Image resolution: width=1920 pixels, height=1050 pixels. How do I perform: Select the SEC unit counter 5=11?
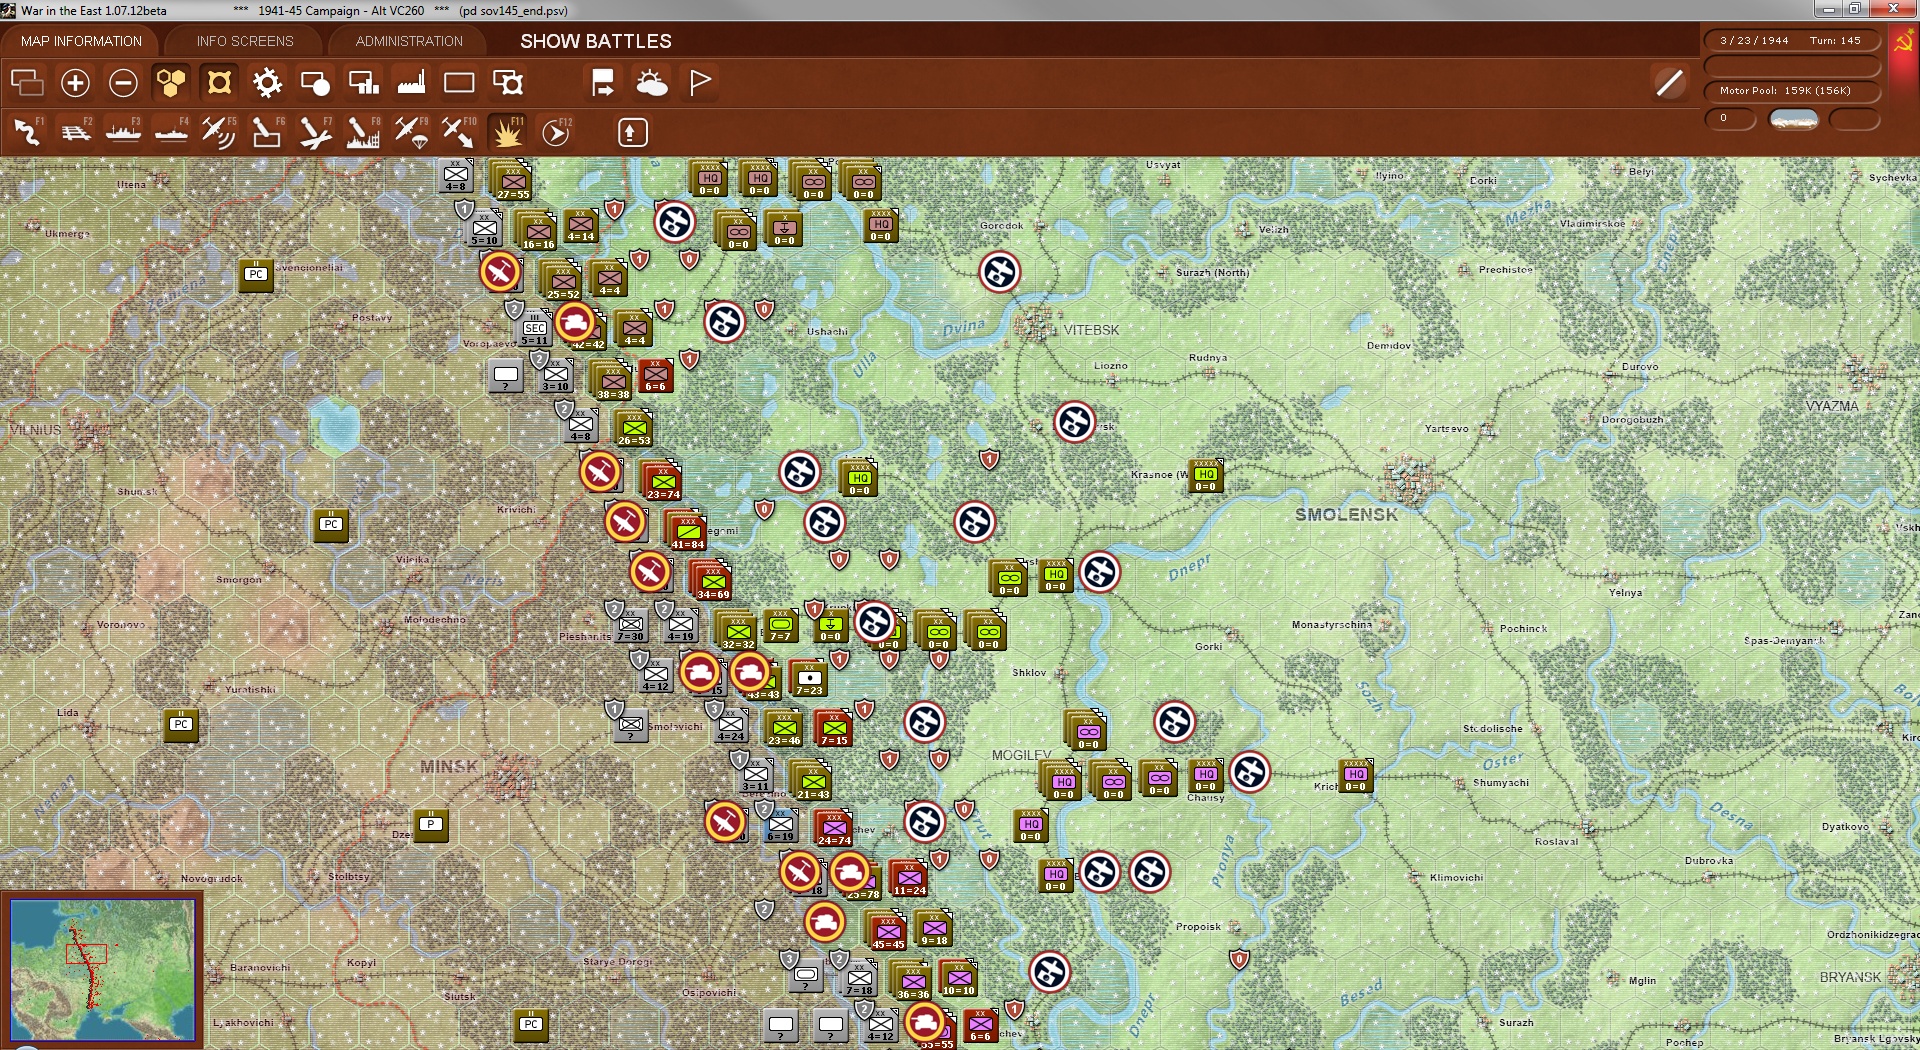[535, 329]
